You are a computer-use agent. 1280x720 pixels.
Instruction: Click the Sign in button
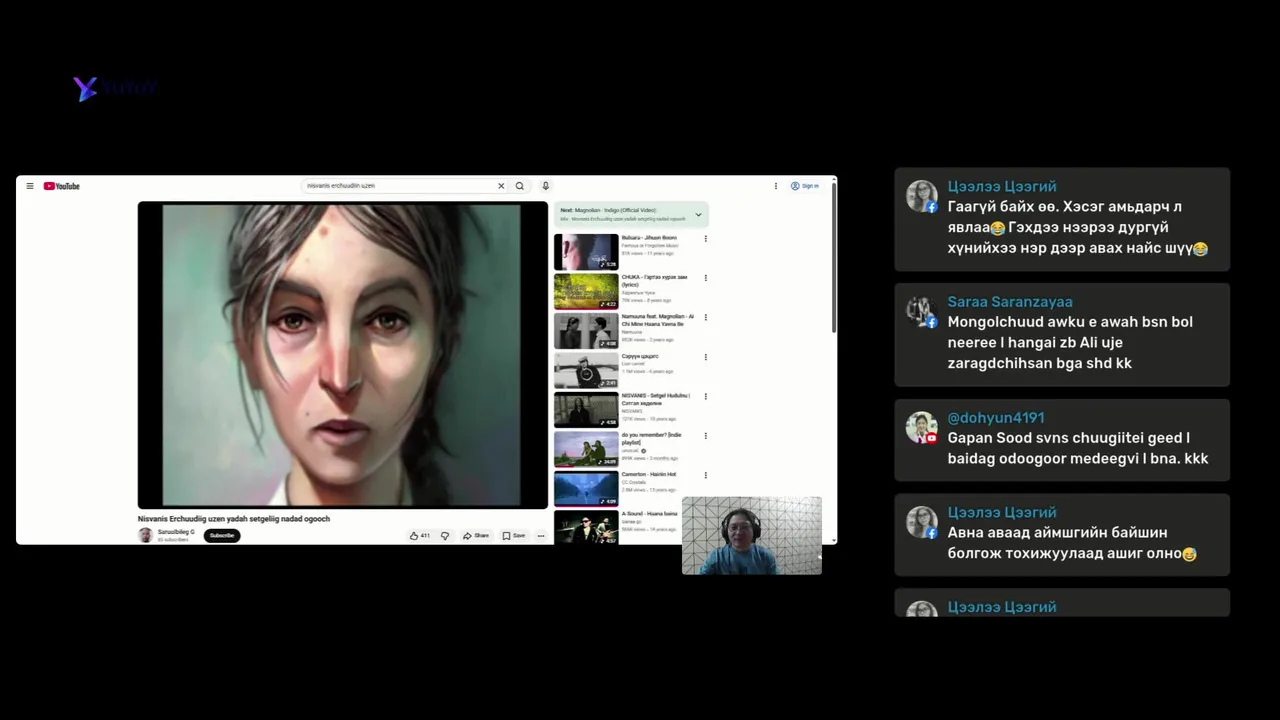(805, 186)
